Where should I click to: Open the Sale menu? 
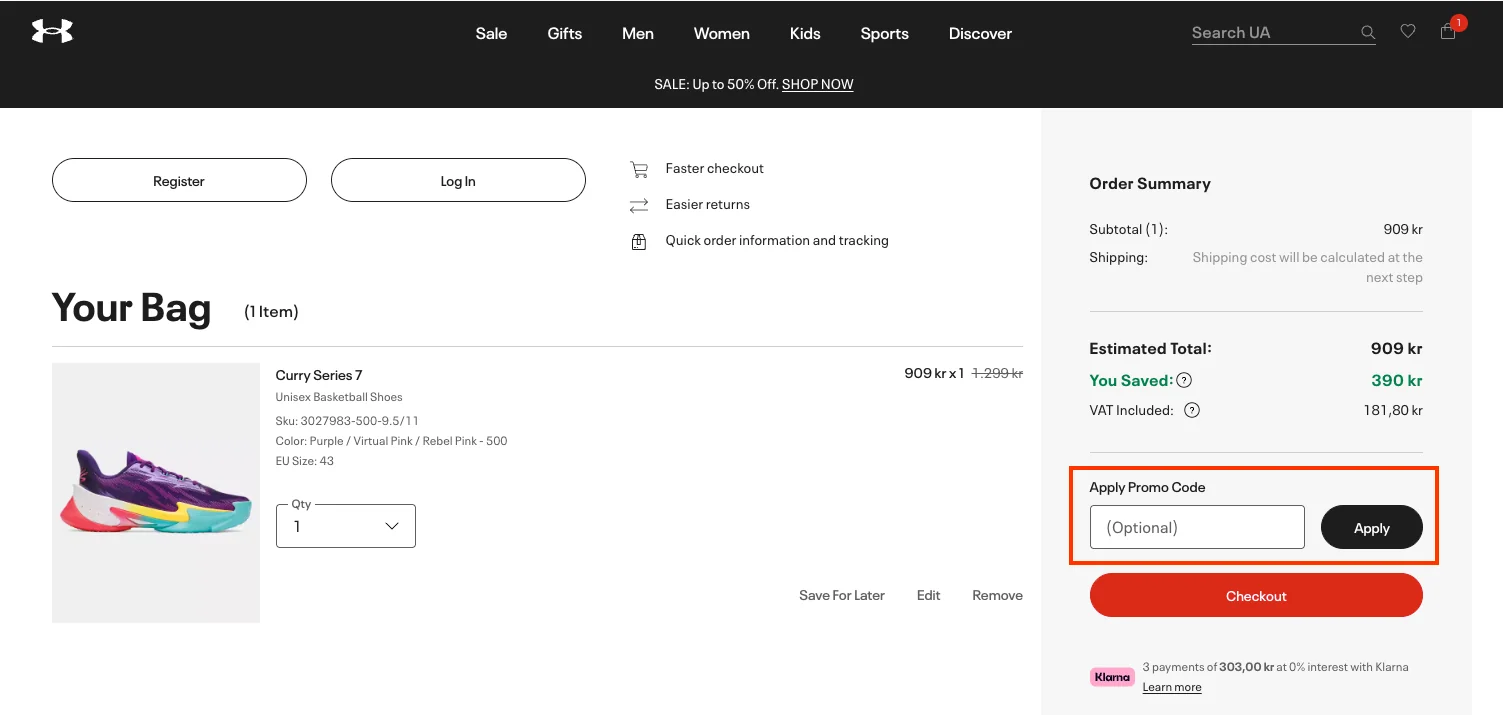pyautogui.click(x=491, y=33)
